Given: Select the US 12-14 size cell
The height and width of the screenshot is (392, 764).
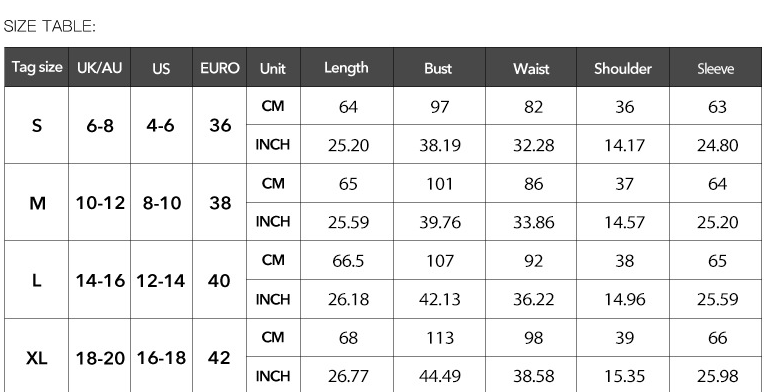Looking at the screenshot, I should pos(161,280).
